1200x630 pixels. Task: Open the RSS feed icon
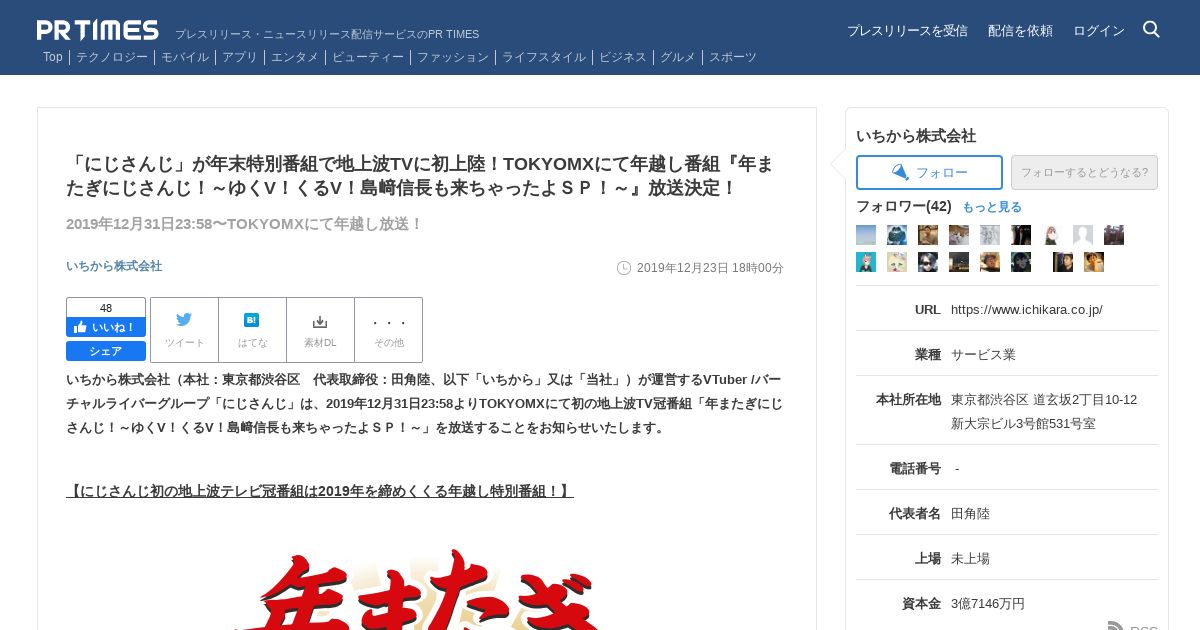(x=1116, y=626)
